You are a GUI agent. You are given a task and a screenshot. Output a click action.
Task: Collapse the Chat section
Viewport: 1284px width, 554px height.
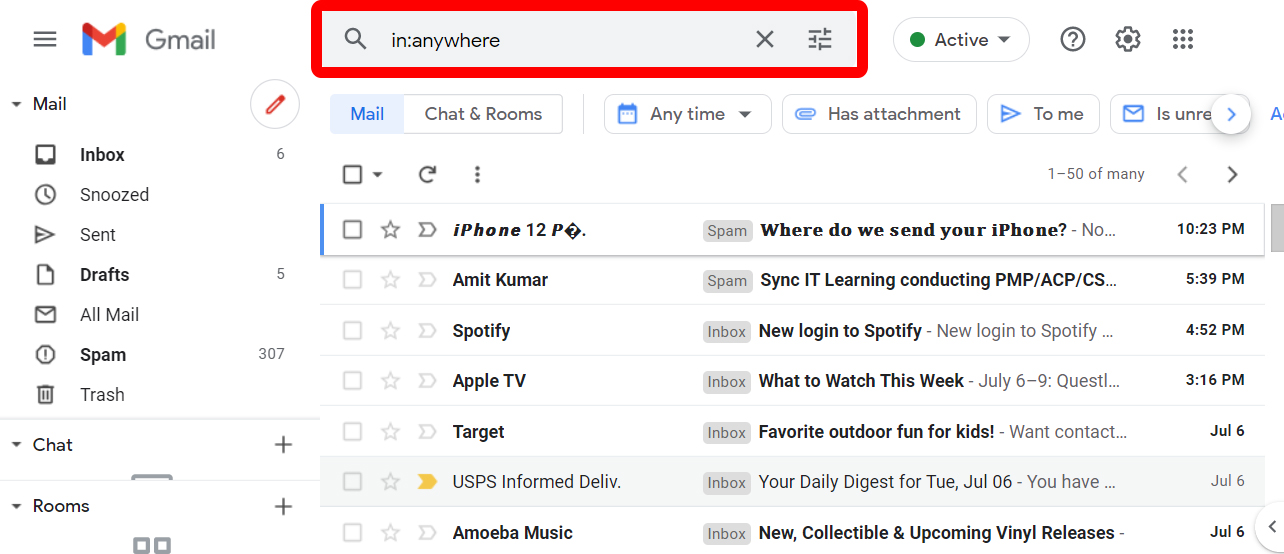click(x=16, y=445)
